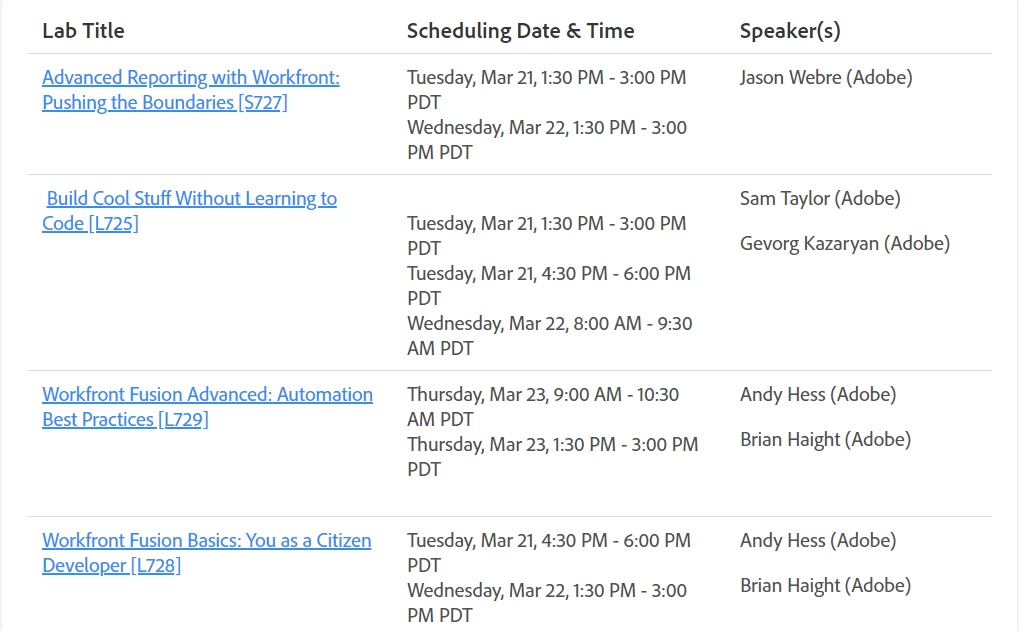The width and height of the screenshot is (1019, 631).
Task: Click the Thursday, Mar 23, 1:30 PM time slot
Action: coord(552,457)
